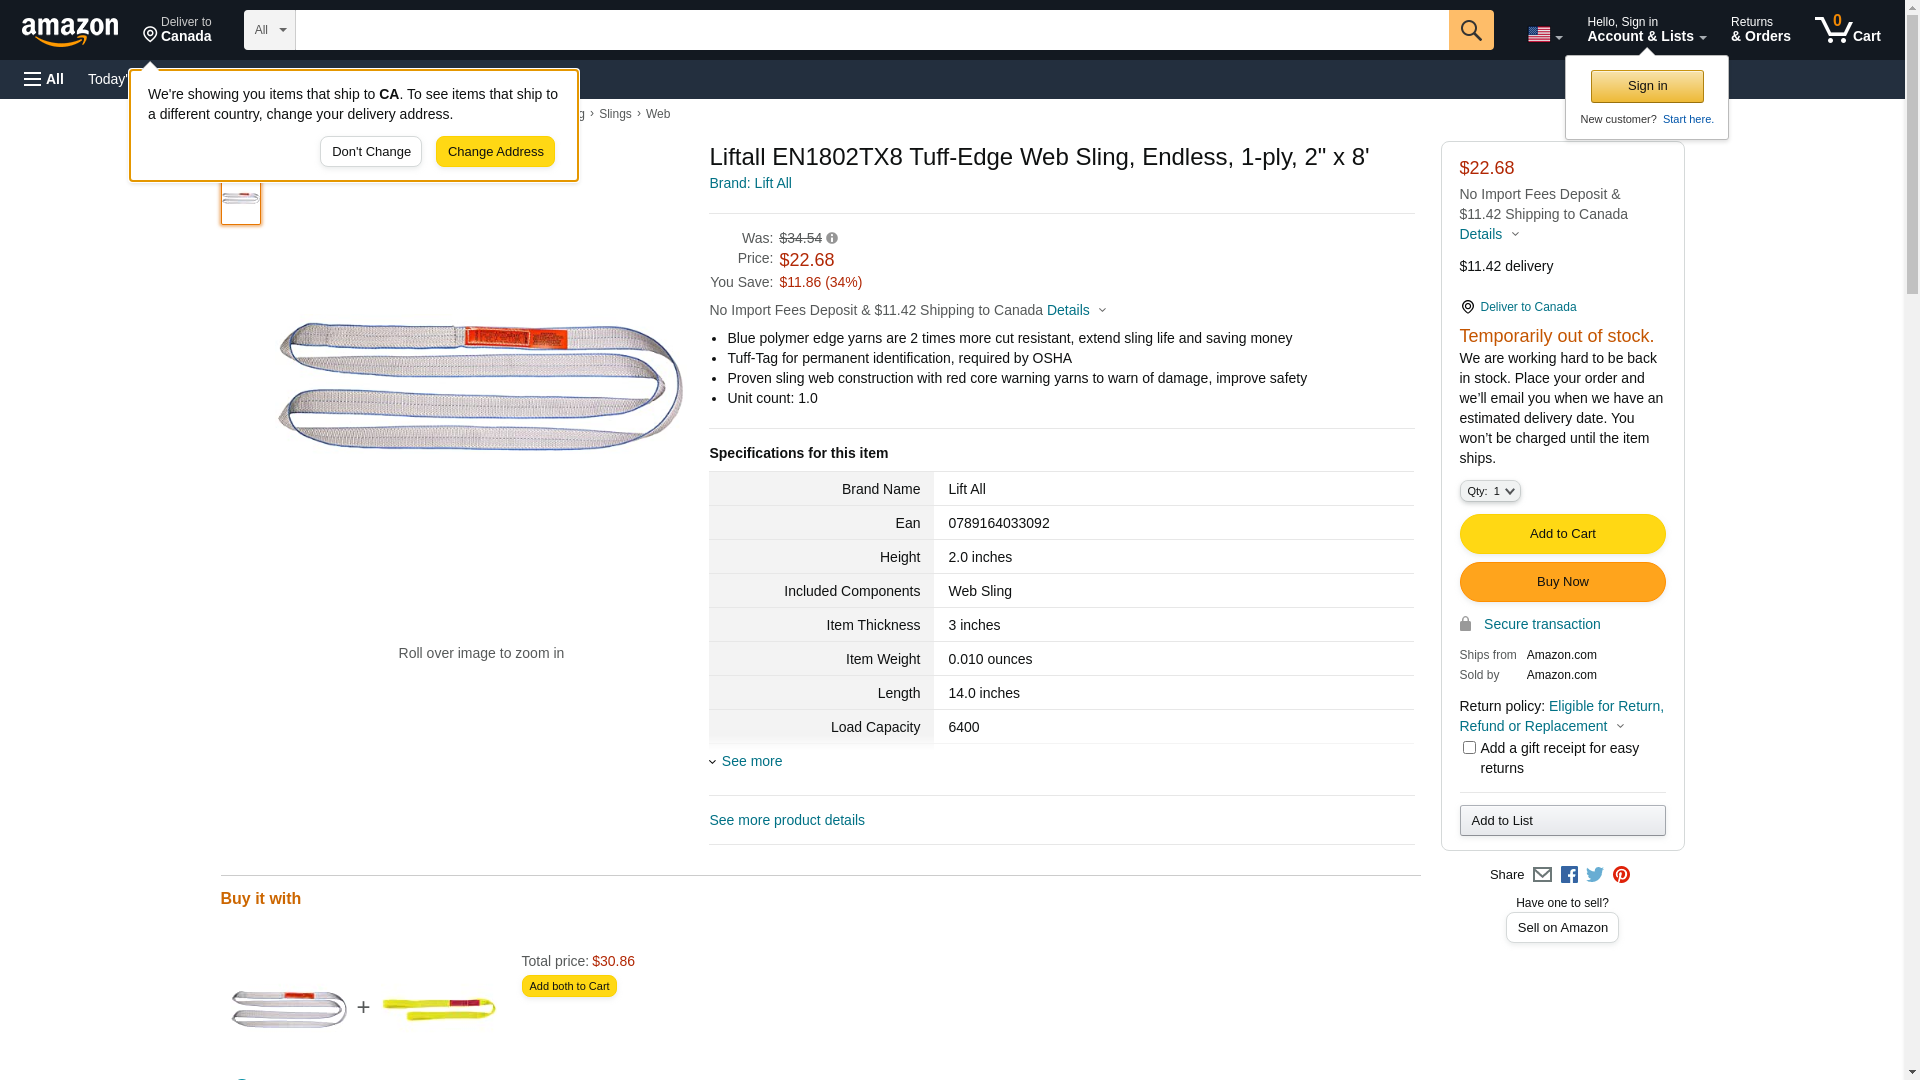Share product on Pinterest icon
This screenshot has width=1920, height=1080.
[x=1621, y=875]
